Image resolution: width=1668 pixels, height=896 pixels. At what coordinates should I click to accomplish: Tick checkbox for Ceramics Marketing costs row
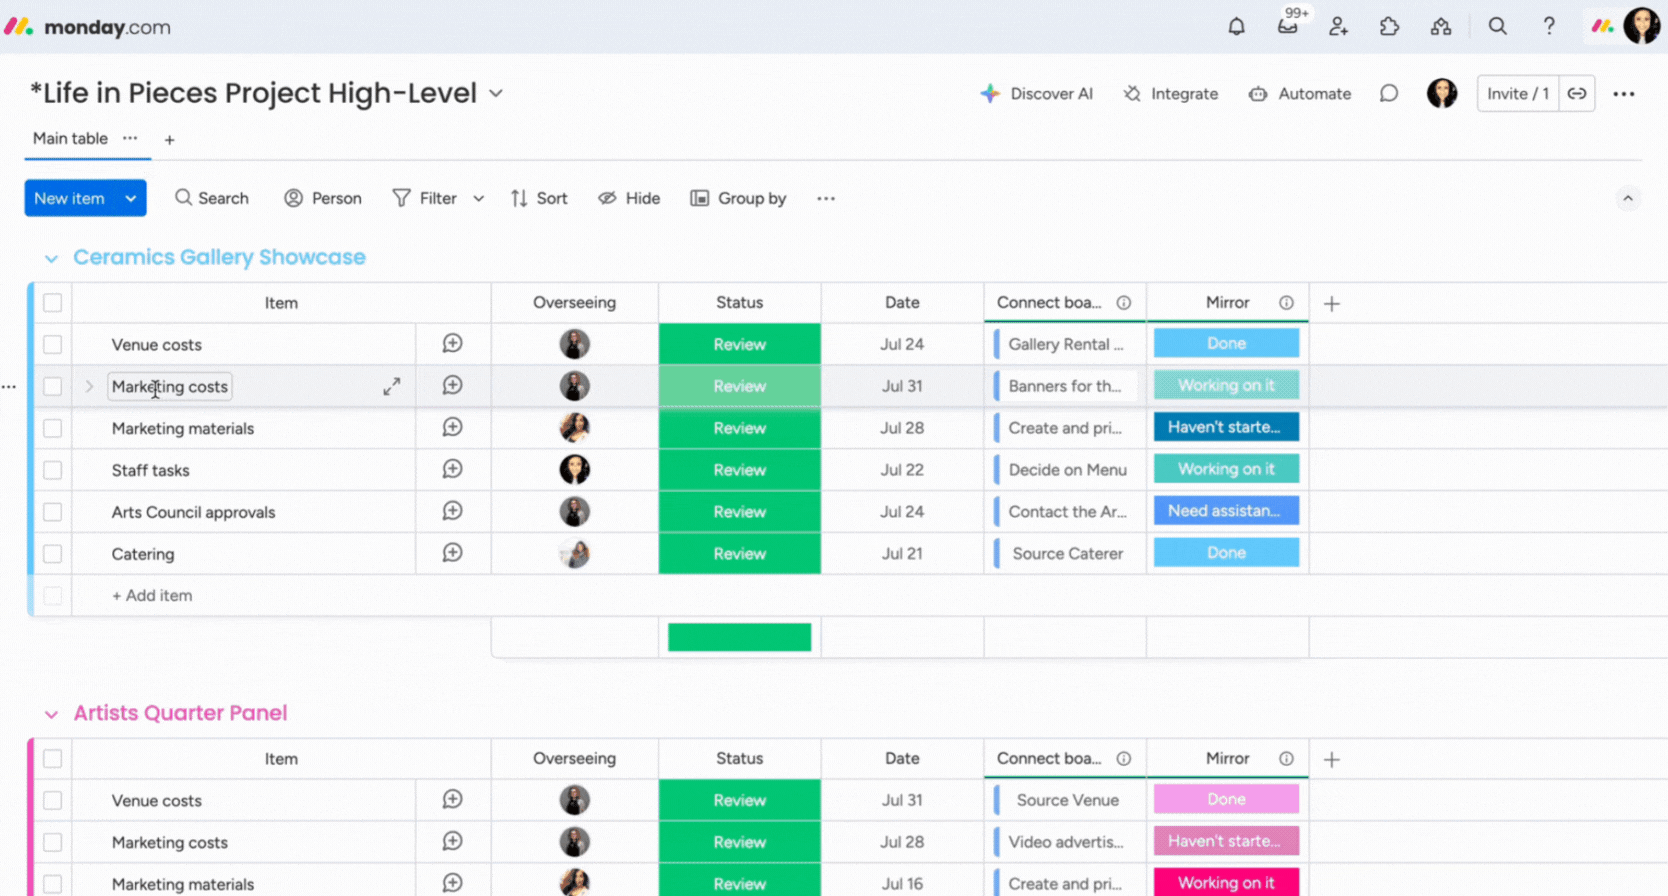point(53,386)
